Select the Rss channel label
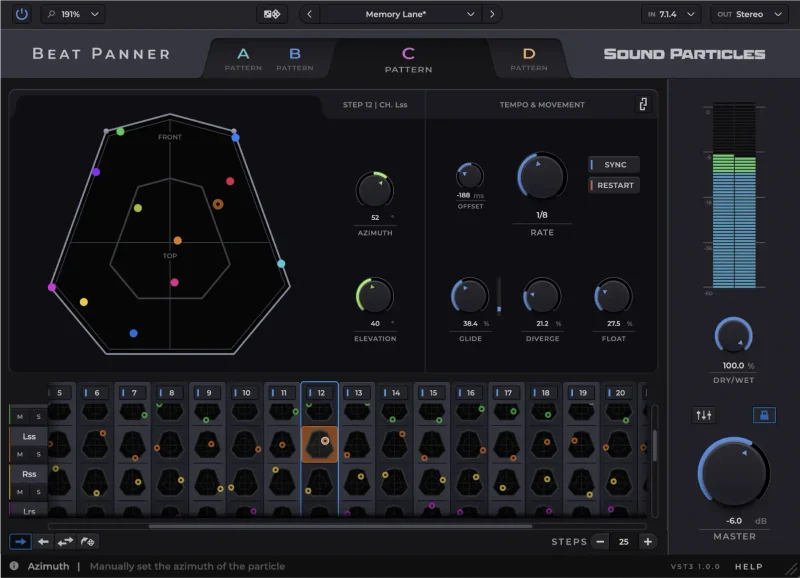This screenshot has height=578, width=800. coord(29,474)
